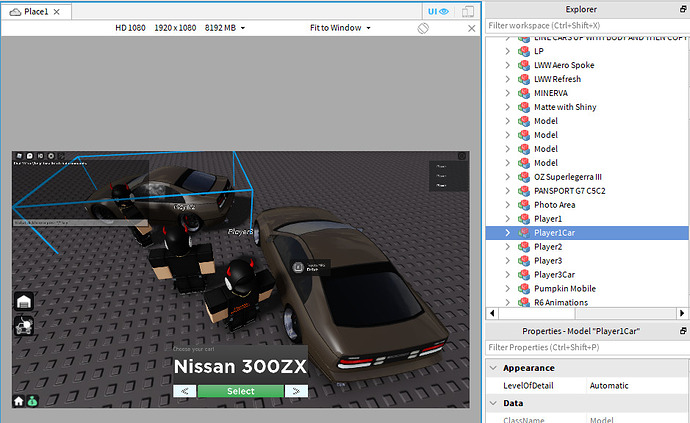Collapse the Appearance properties section
Viewport: 690px width, 423px height.
[x=493, y=368]
